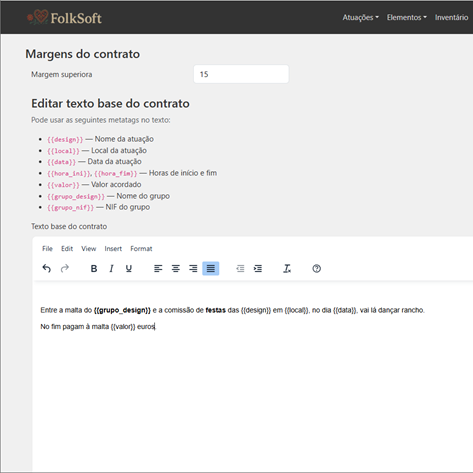Image resolution: width=473 pixels, height=473 pixels.
Task: Click the FolkSoft logo
Action: click(64, 17)
